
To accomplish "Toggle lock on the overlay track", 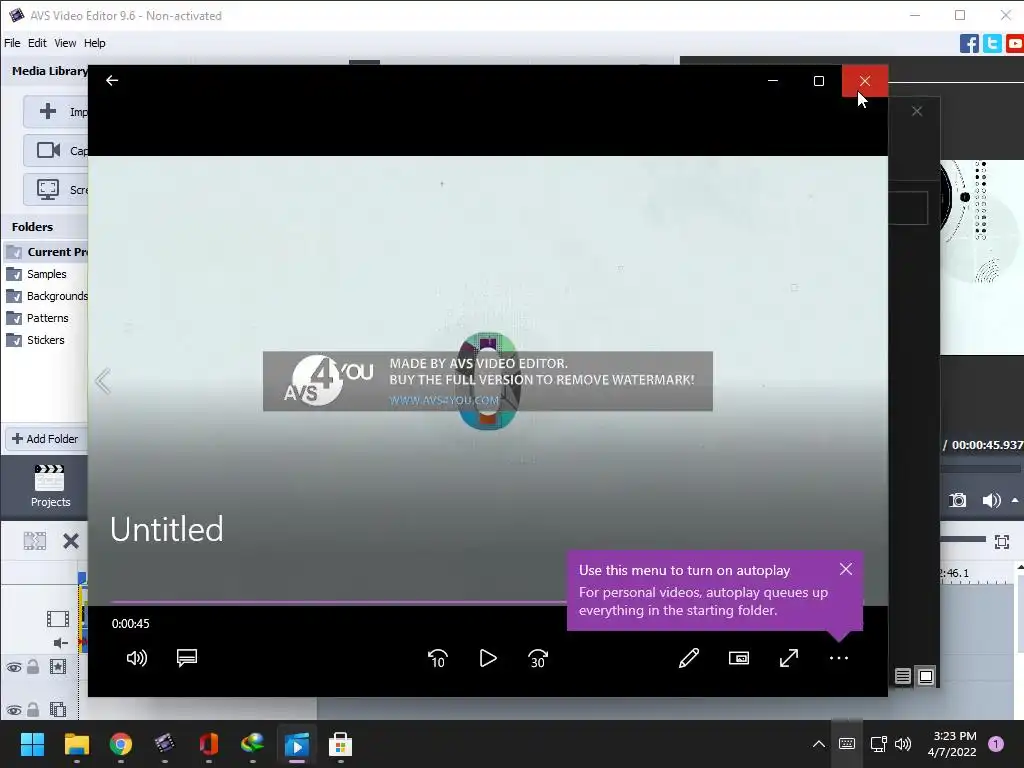I will pos(33,709).
